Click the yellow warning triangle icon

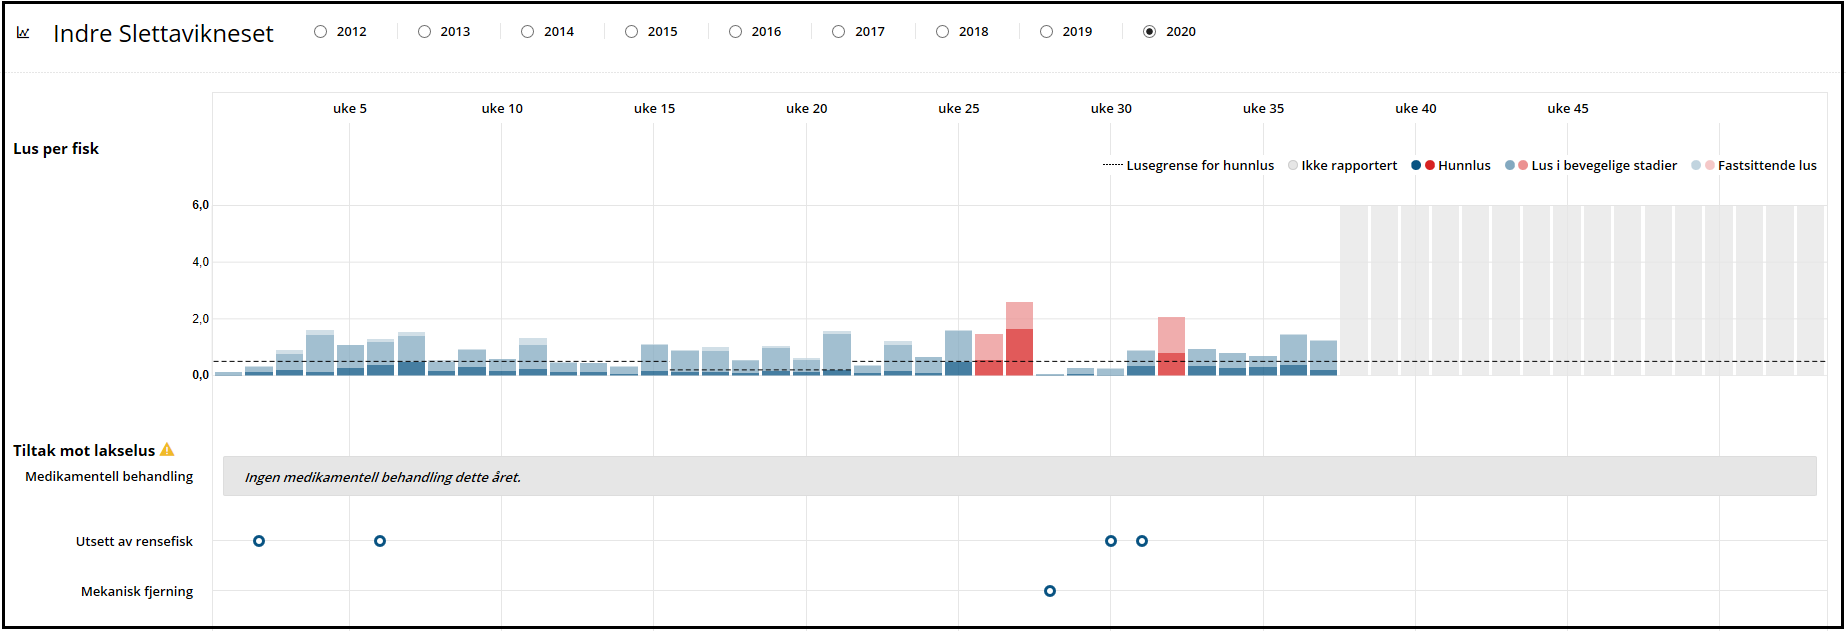click(x=167, y=450)
